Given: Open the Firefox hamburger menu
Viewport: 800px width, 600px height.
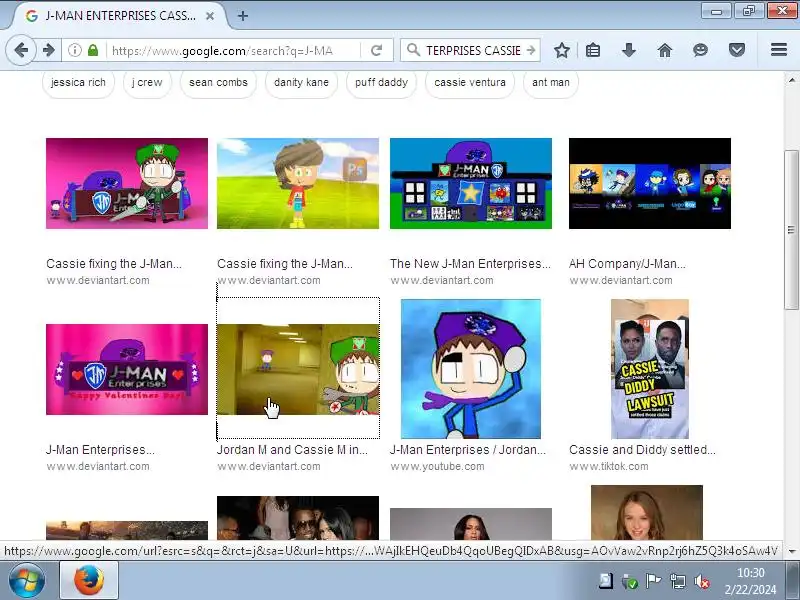Looking at the screenshot, I should (779, 50).
